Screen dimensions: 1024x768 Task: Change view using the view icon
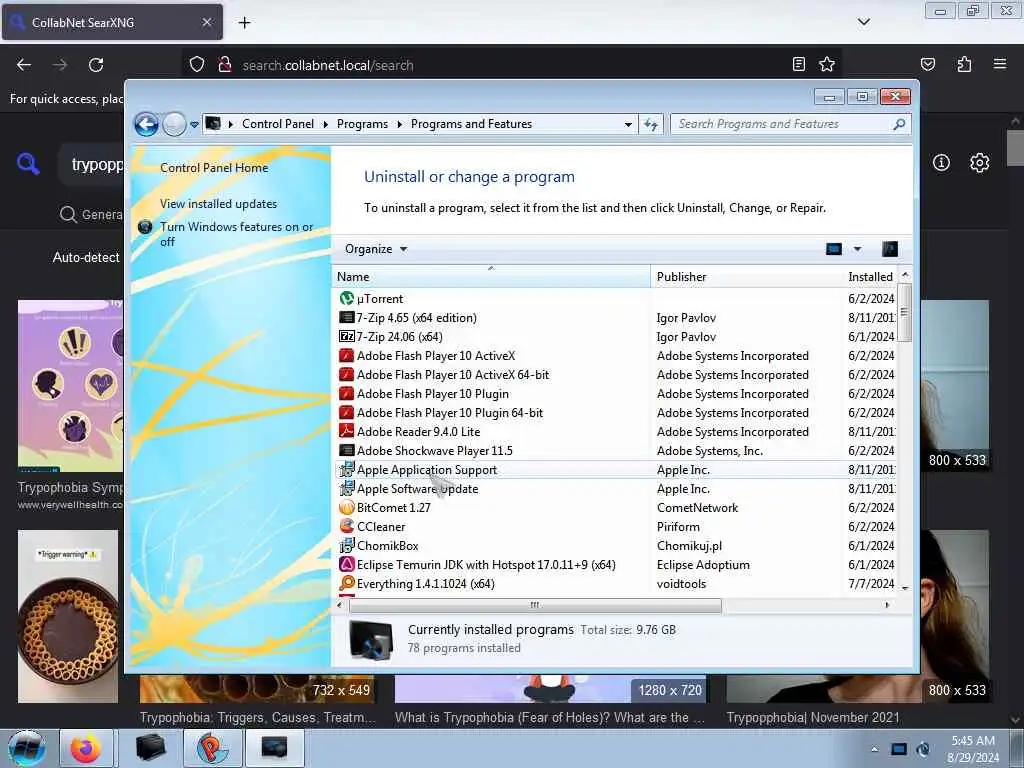coord(834,249)
